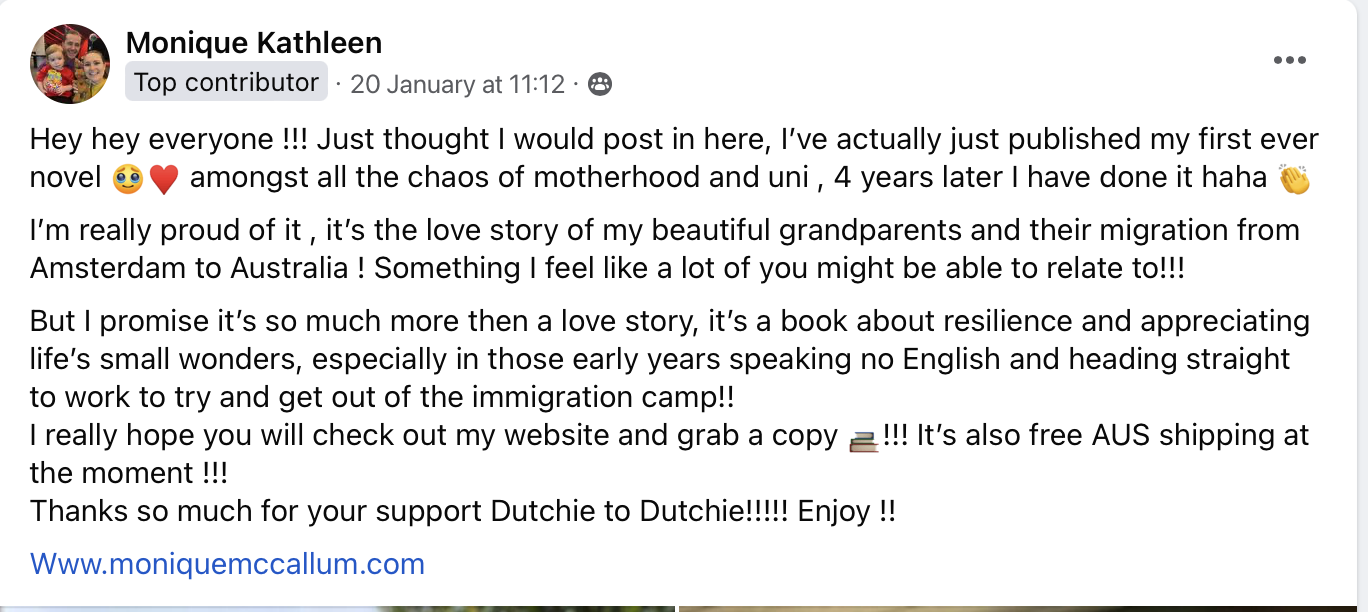Open the right photo below the post
1368x612 pixels.
[1020, 607]
